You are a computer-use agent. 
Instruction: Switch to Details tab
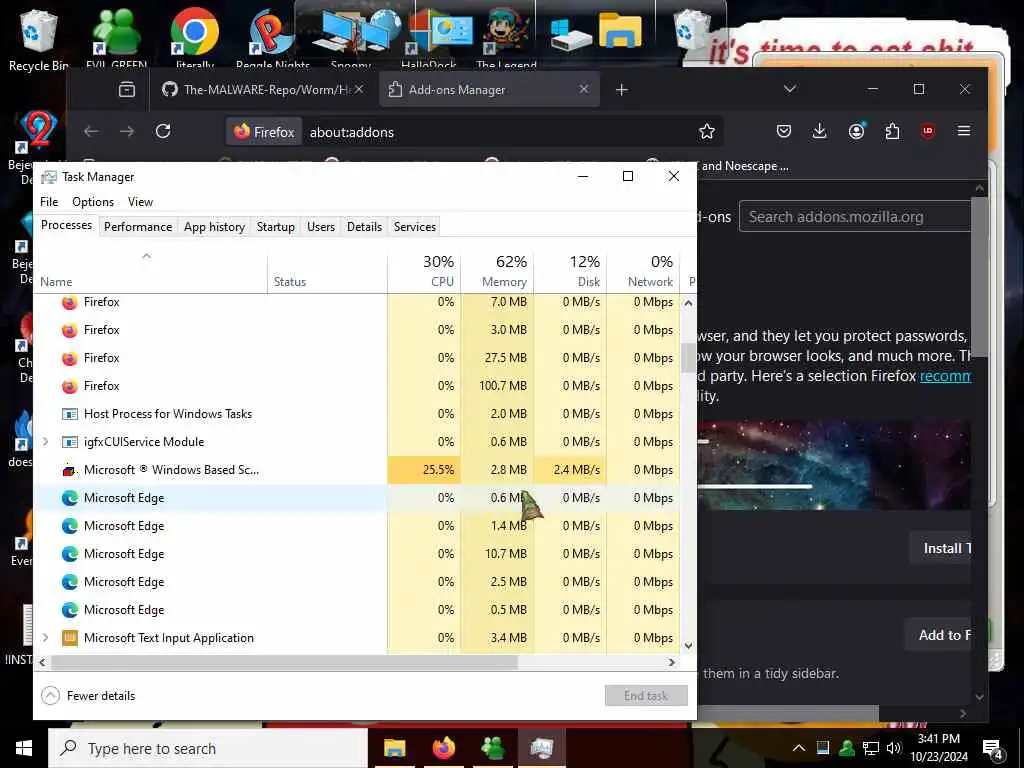point(364,227)
